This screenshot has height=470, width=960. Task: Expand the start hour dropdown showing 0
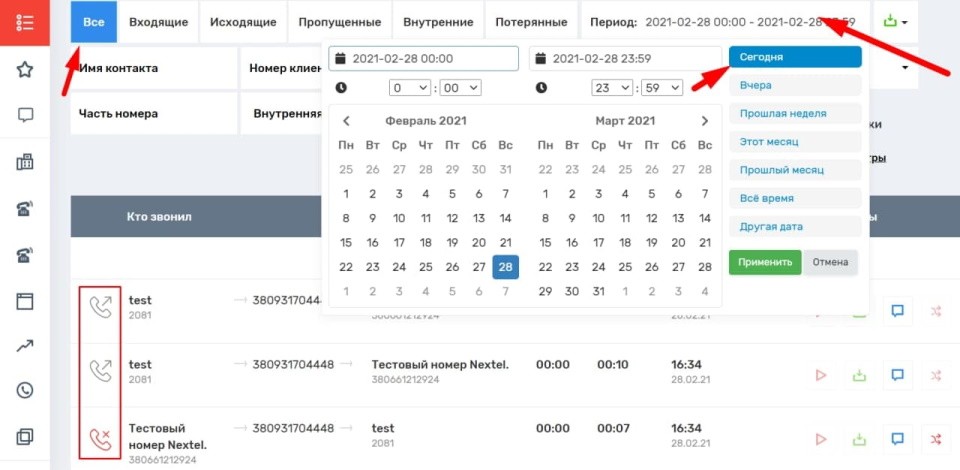click(410, 88)
